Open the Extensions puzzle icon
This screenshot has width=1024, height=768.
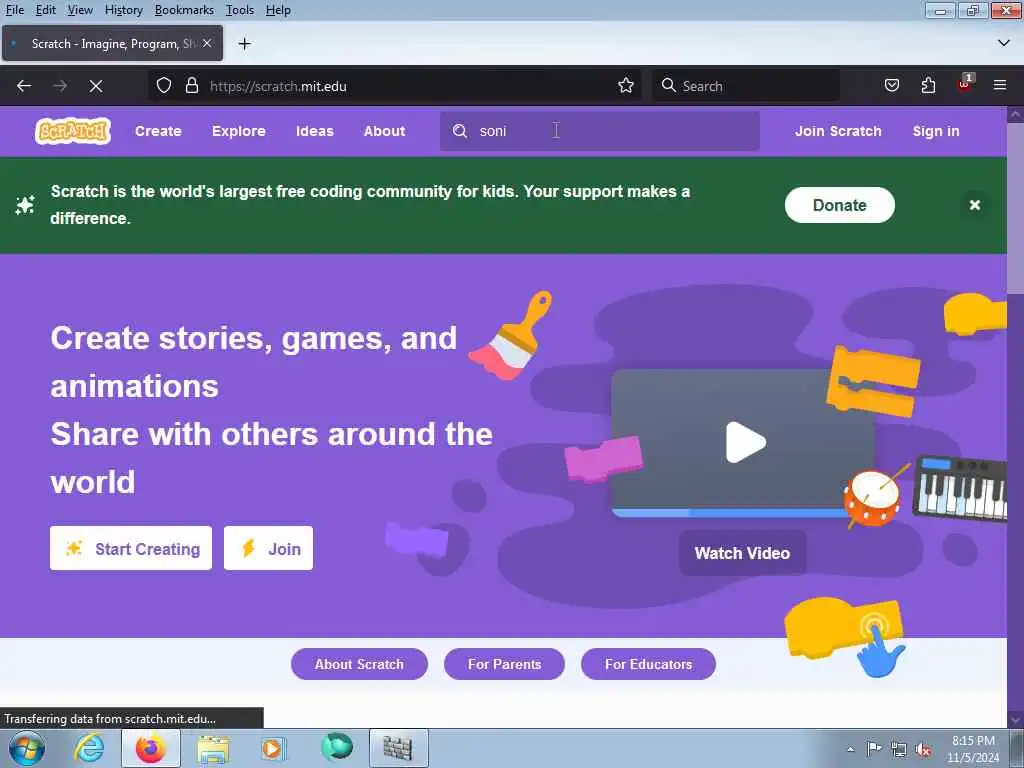click(x=928, y=86)
